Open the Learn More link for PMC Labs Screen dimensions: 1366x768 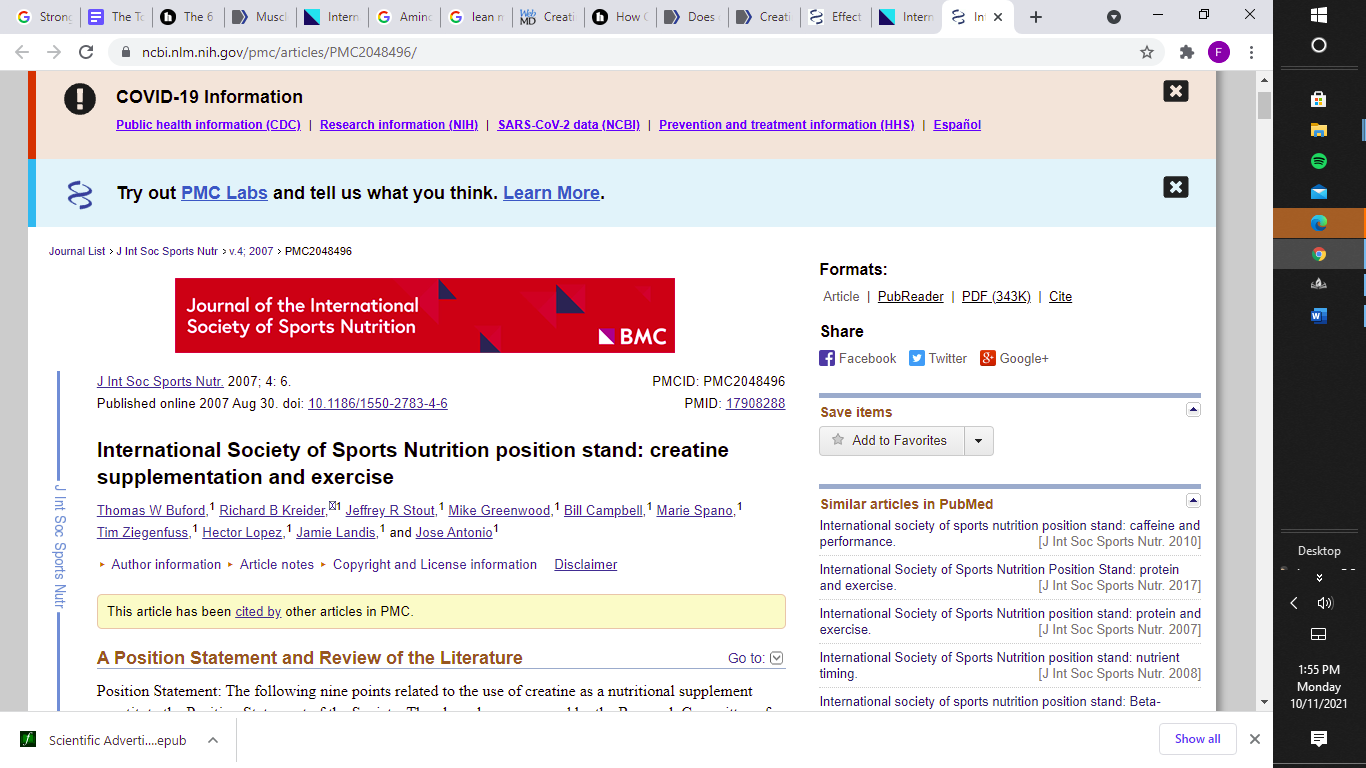[x=551, y=193]
